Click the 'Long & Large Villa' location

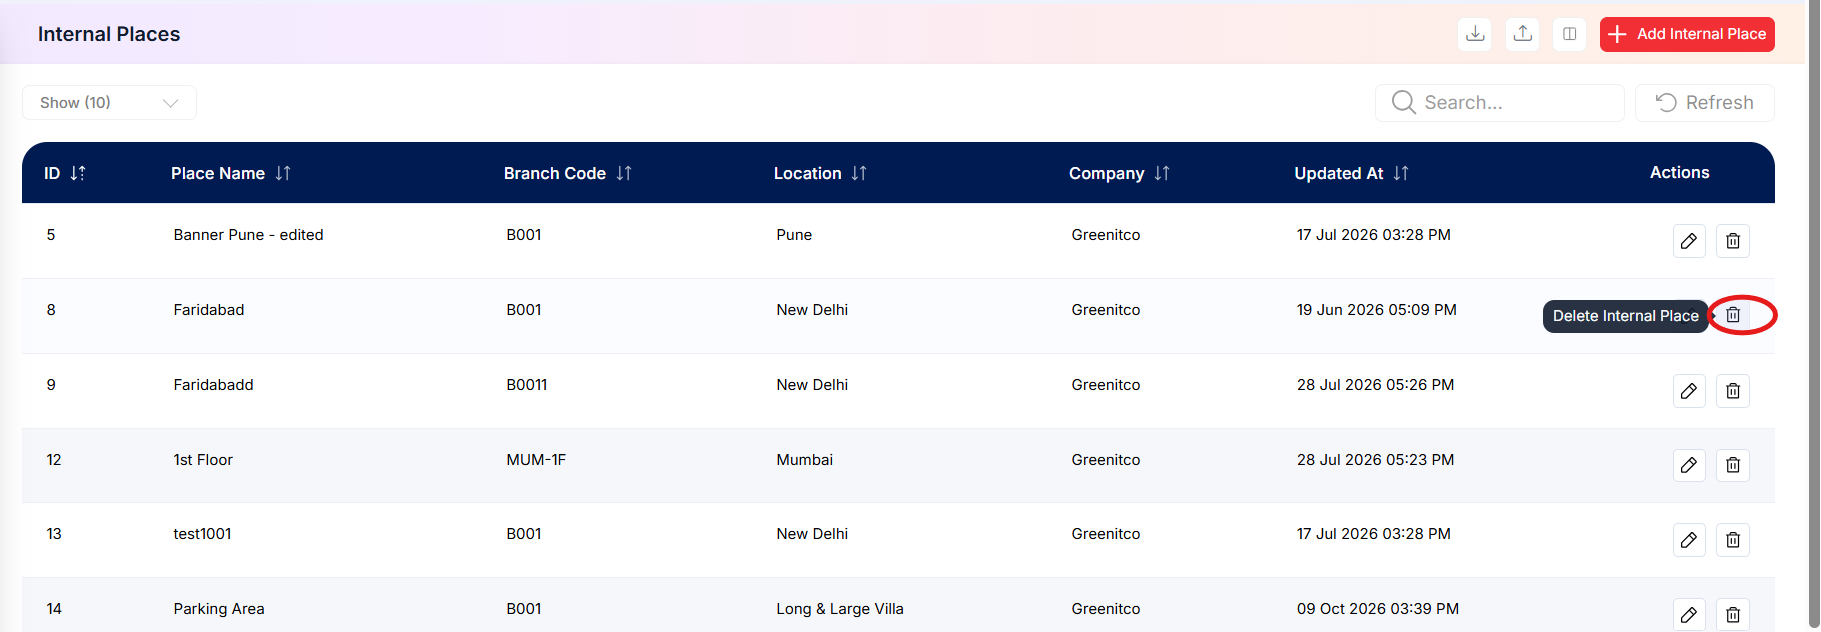tap(840, 609)
